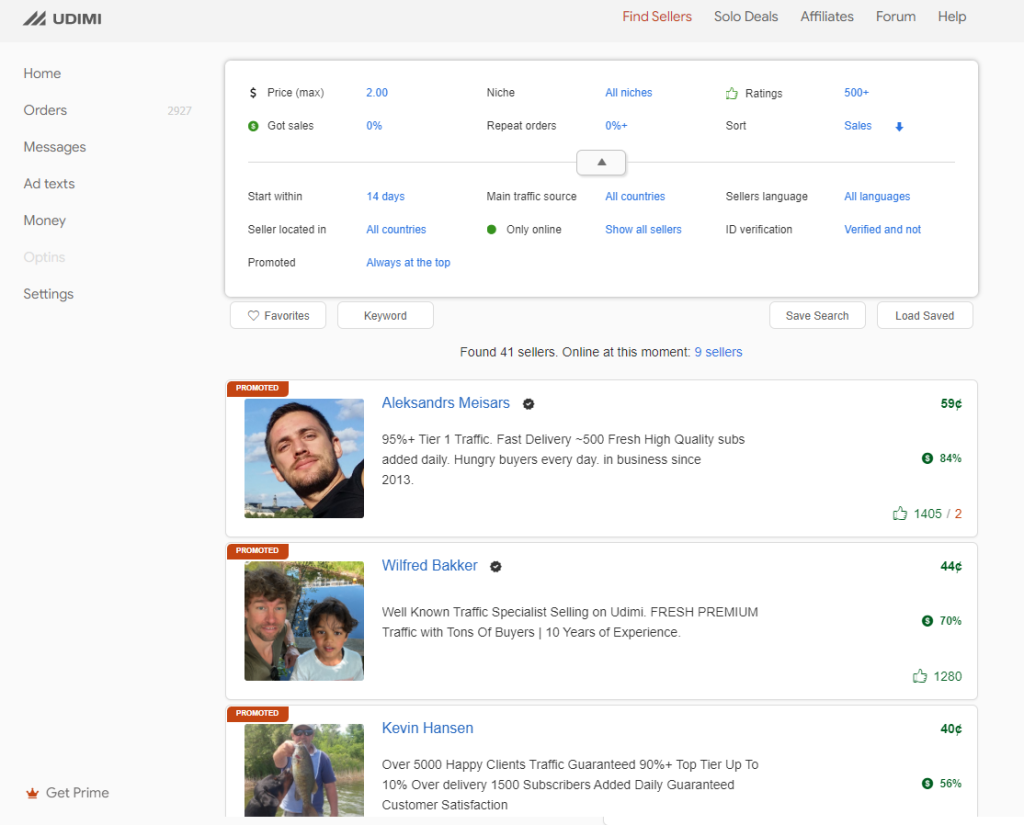Toggle ID verification Verified and not
The height and width of the screenshot is (825, 1024).
tap(882, 230)
